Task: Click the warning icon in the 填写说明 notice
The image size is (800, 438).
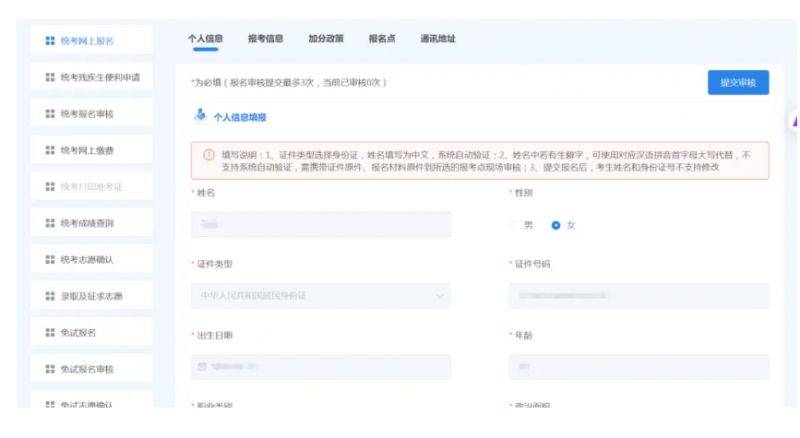Action: tap(208, 155)
